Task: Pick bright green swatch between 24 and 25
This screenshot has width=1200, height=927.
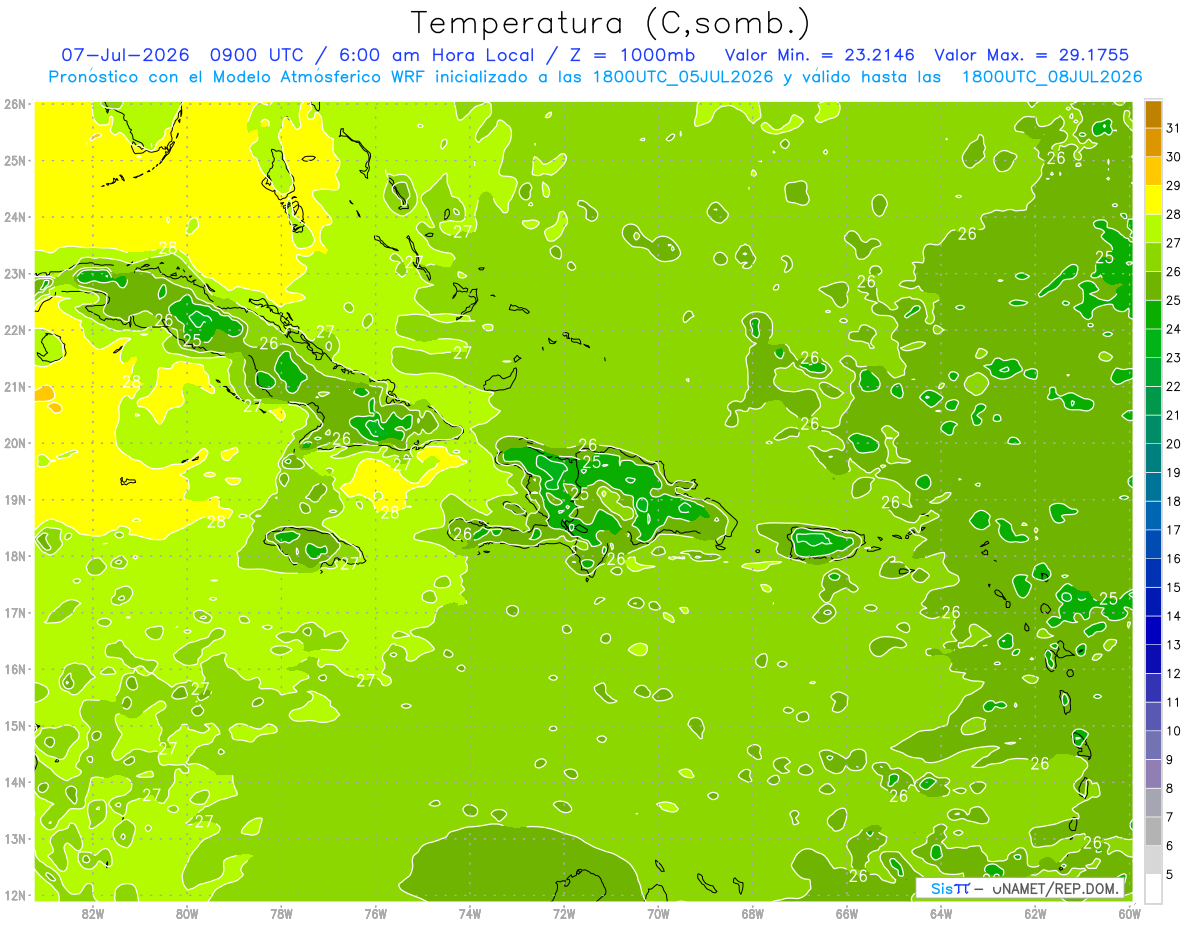Action: click(1153, 315)
